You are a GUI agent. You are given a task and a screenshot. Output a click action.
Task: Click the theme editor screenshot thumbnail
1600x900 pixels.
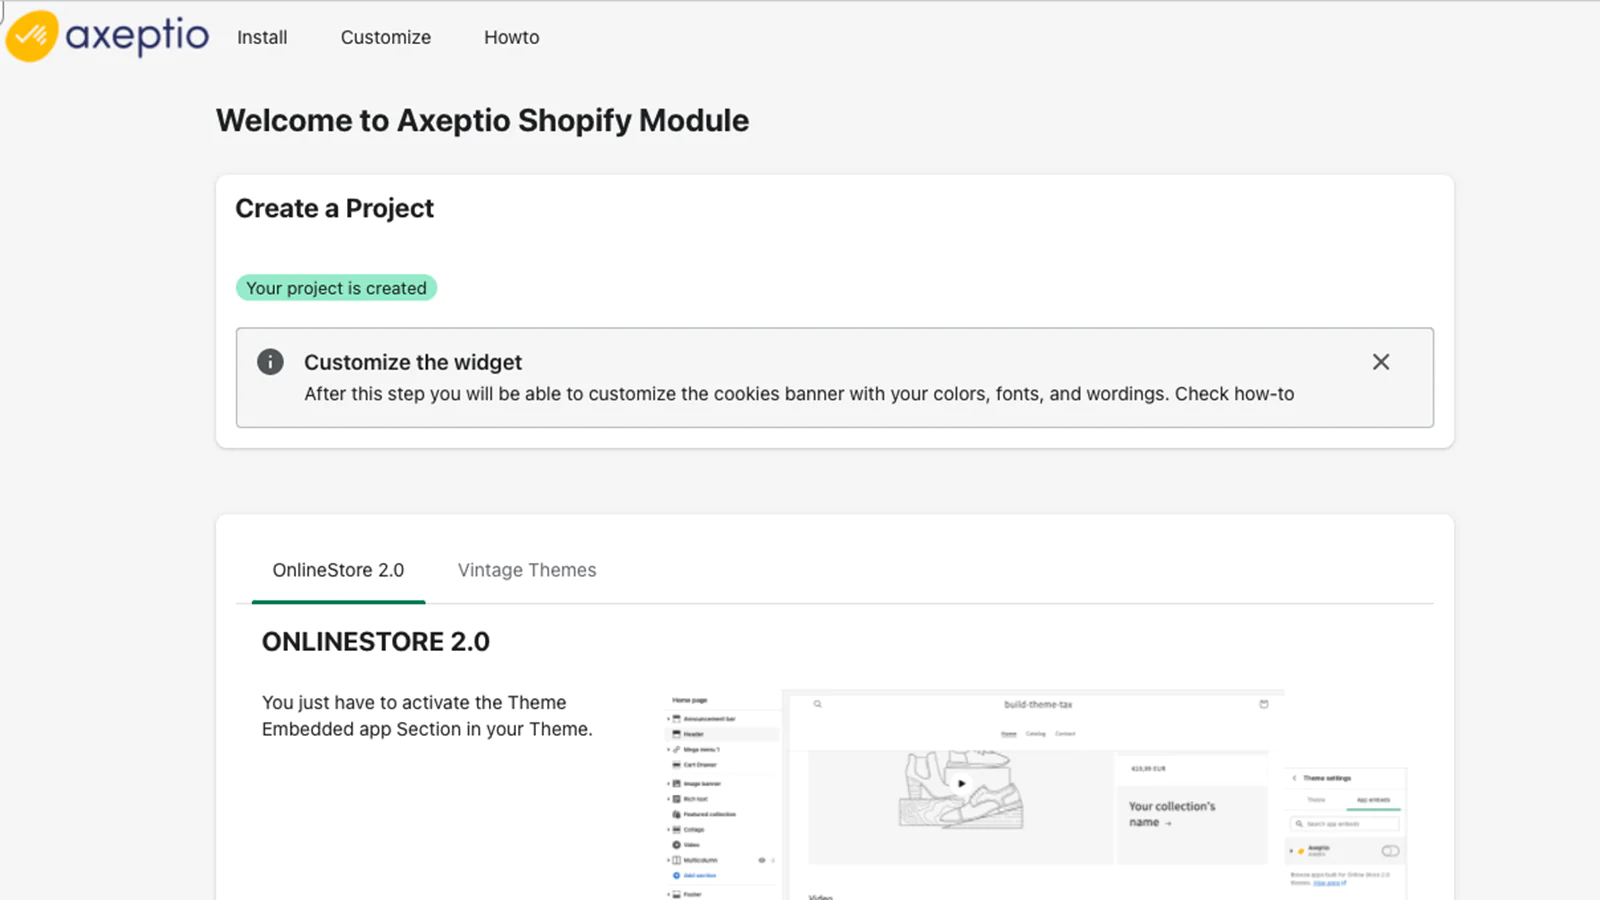pyautogui.click(x=1037, y=794)
